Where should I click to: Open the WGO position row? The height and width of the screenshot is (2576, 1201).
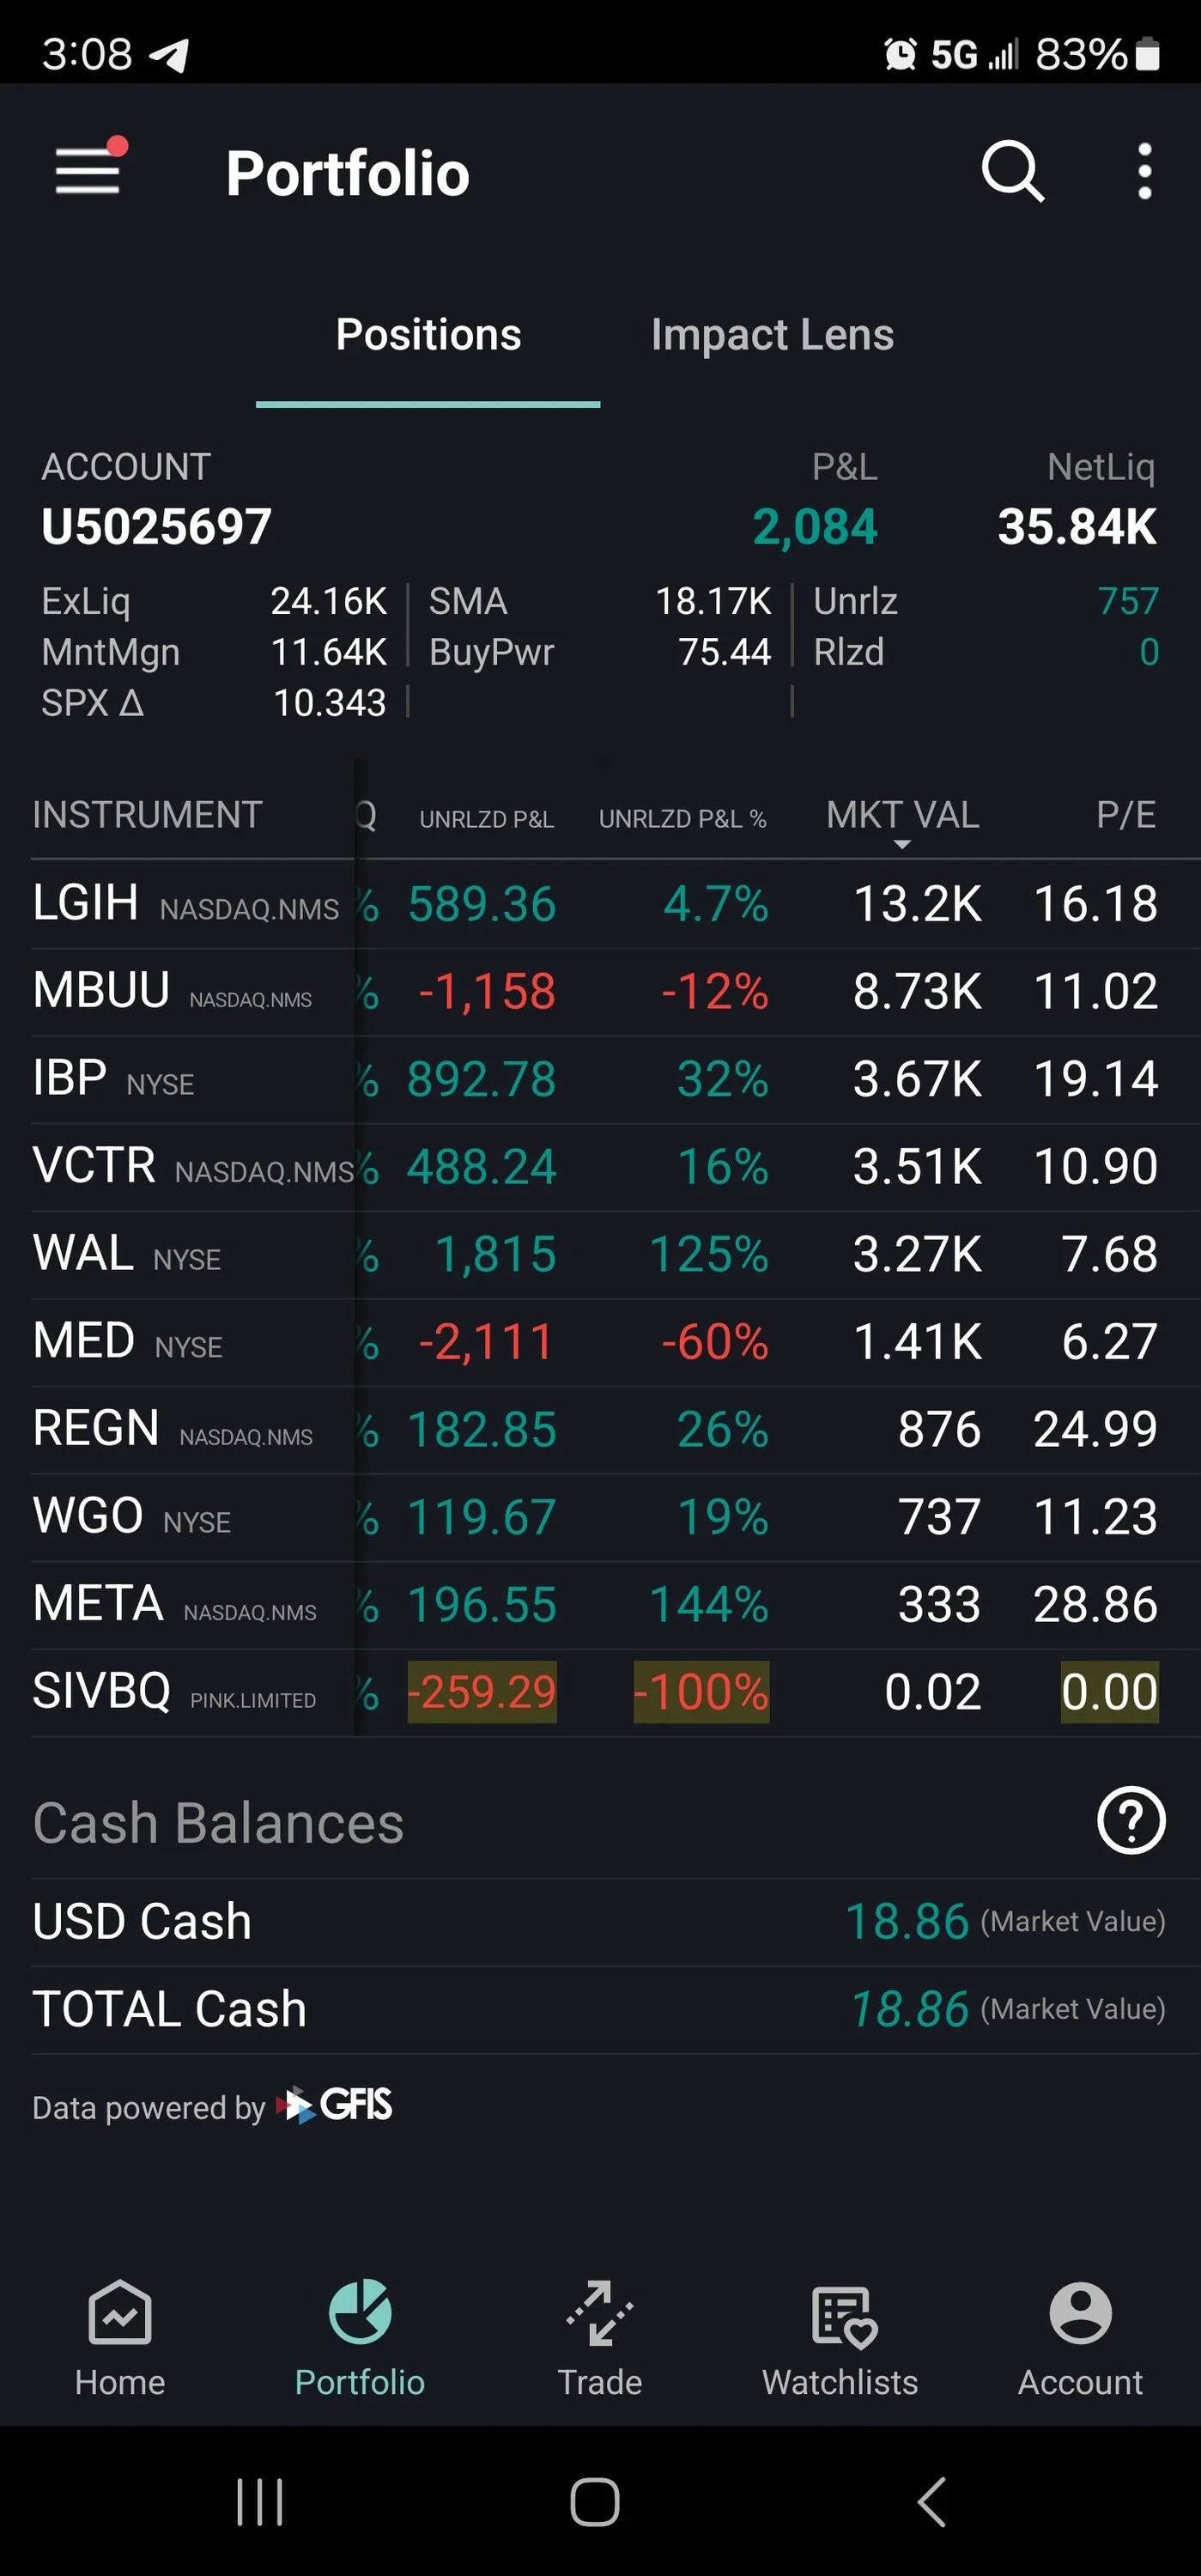(x=600, y=1517)
